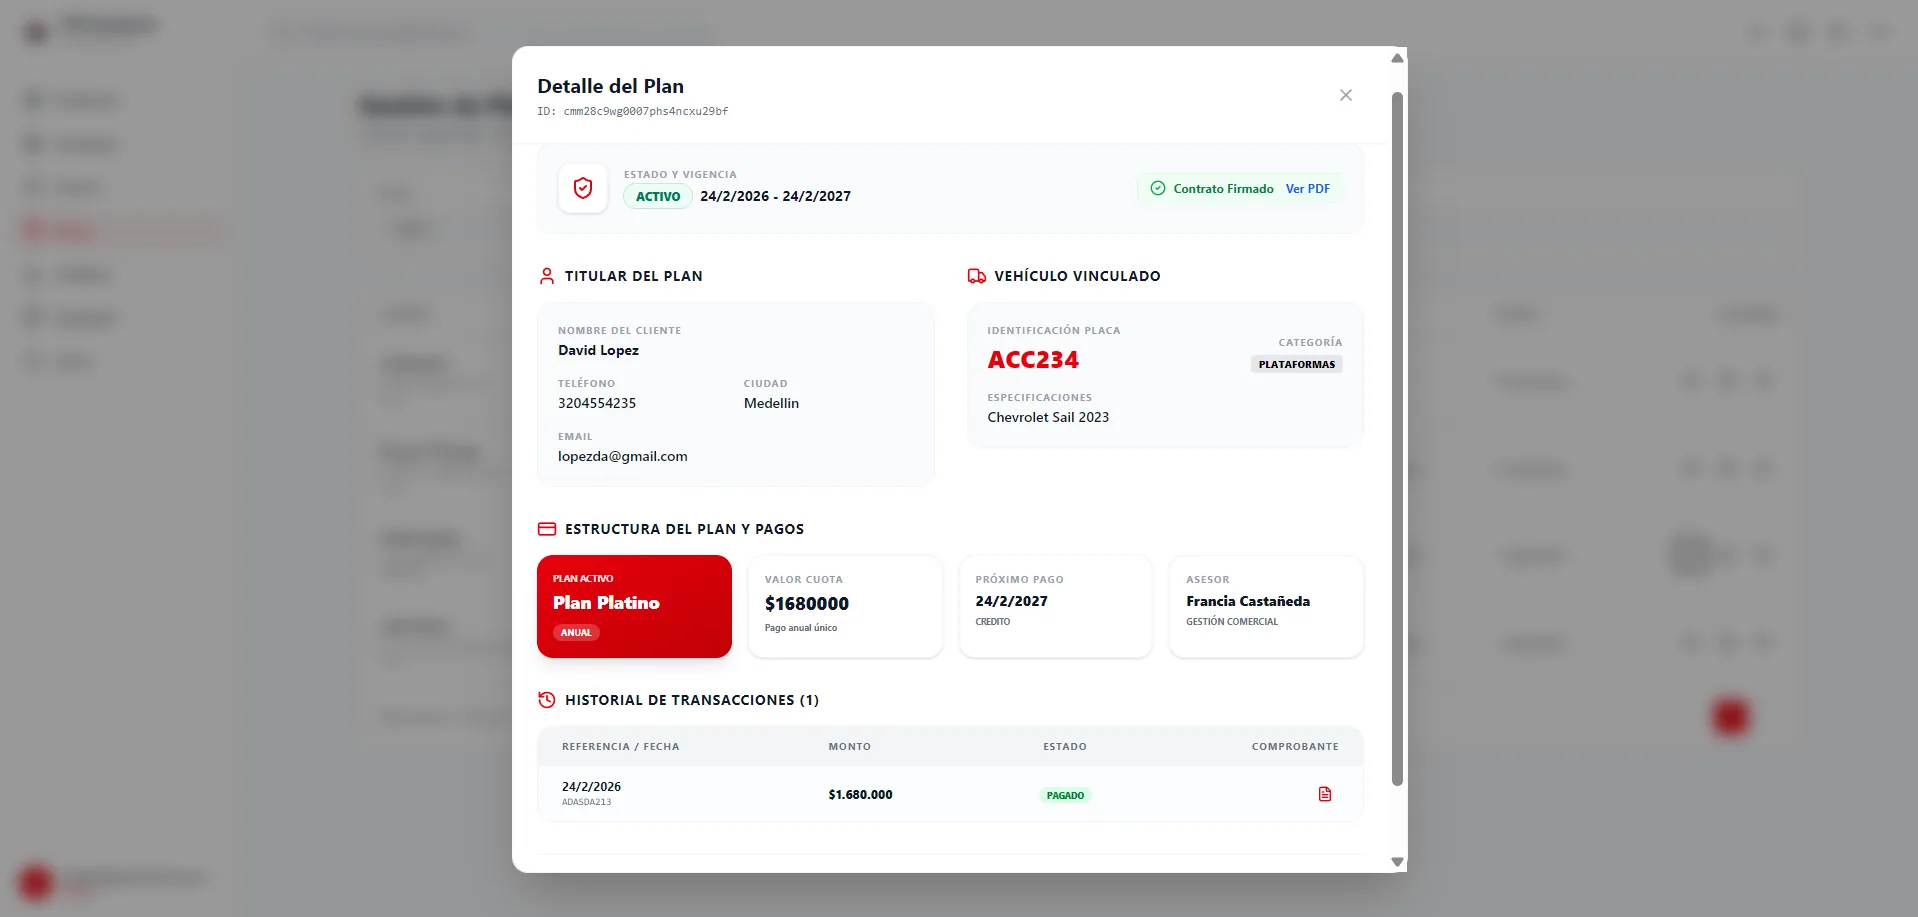This screenshot has height=917, width=1918.
Task: Click the history clock icon beside Historial de Transacciones
Action: click(x=547, y=700)
